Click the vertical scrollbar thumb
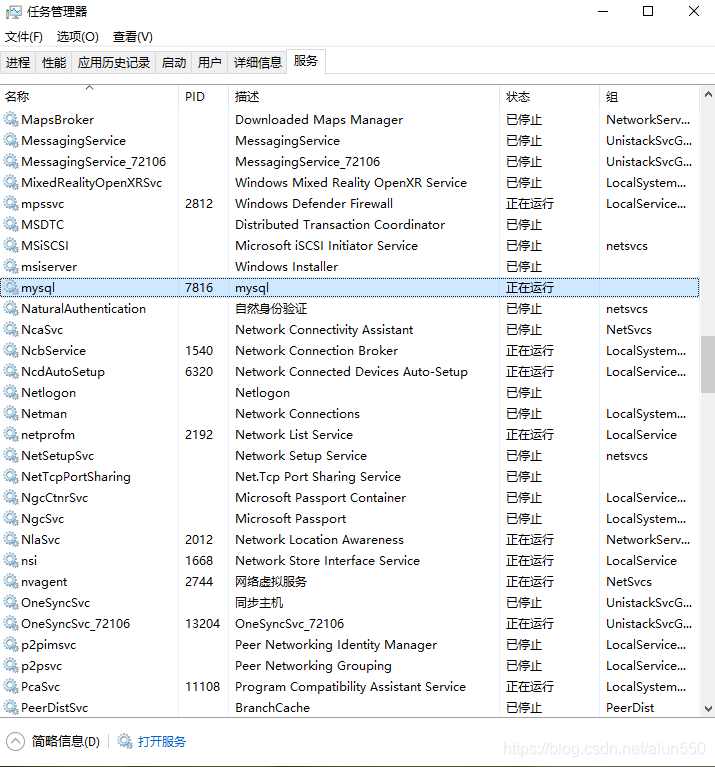 point(708,364)
